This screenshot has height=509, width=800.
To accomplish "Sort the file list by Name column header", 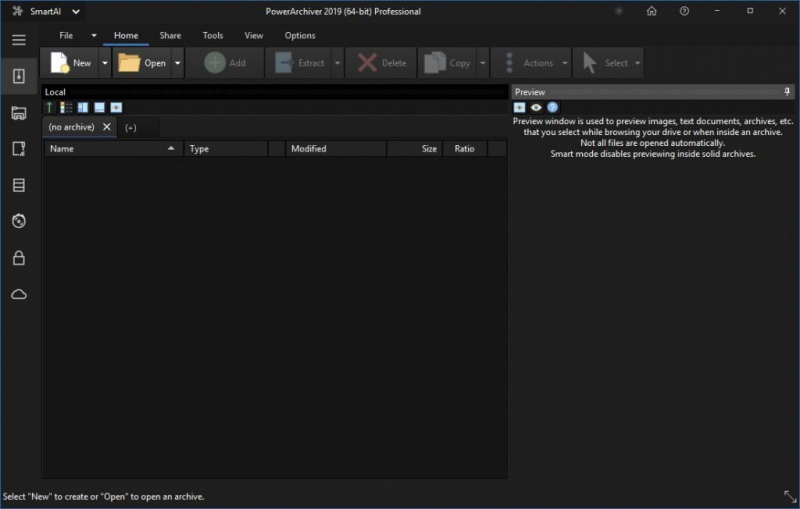I will point(112,149).
